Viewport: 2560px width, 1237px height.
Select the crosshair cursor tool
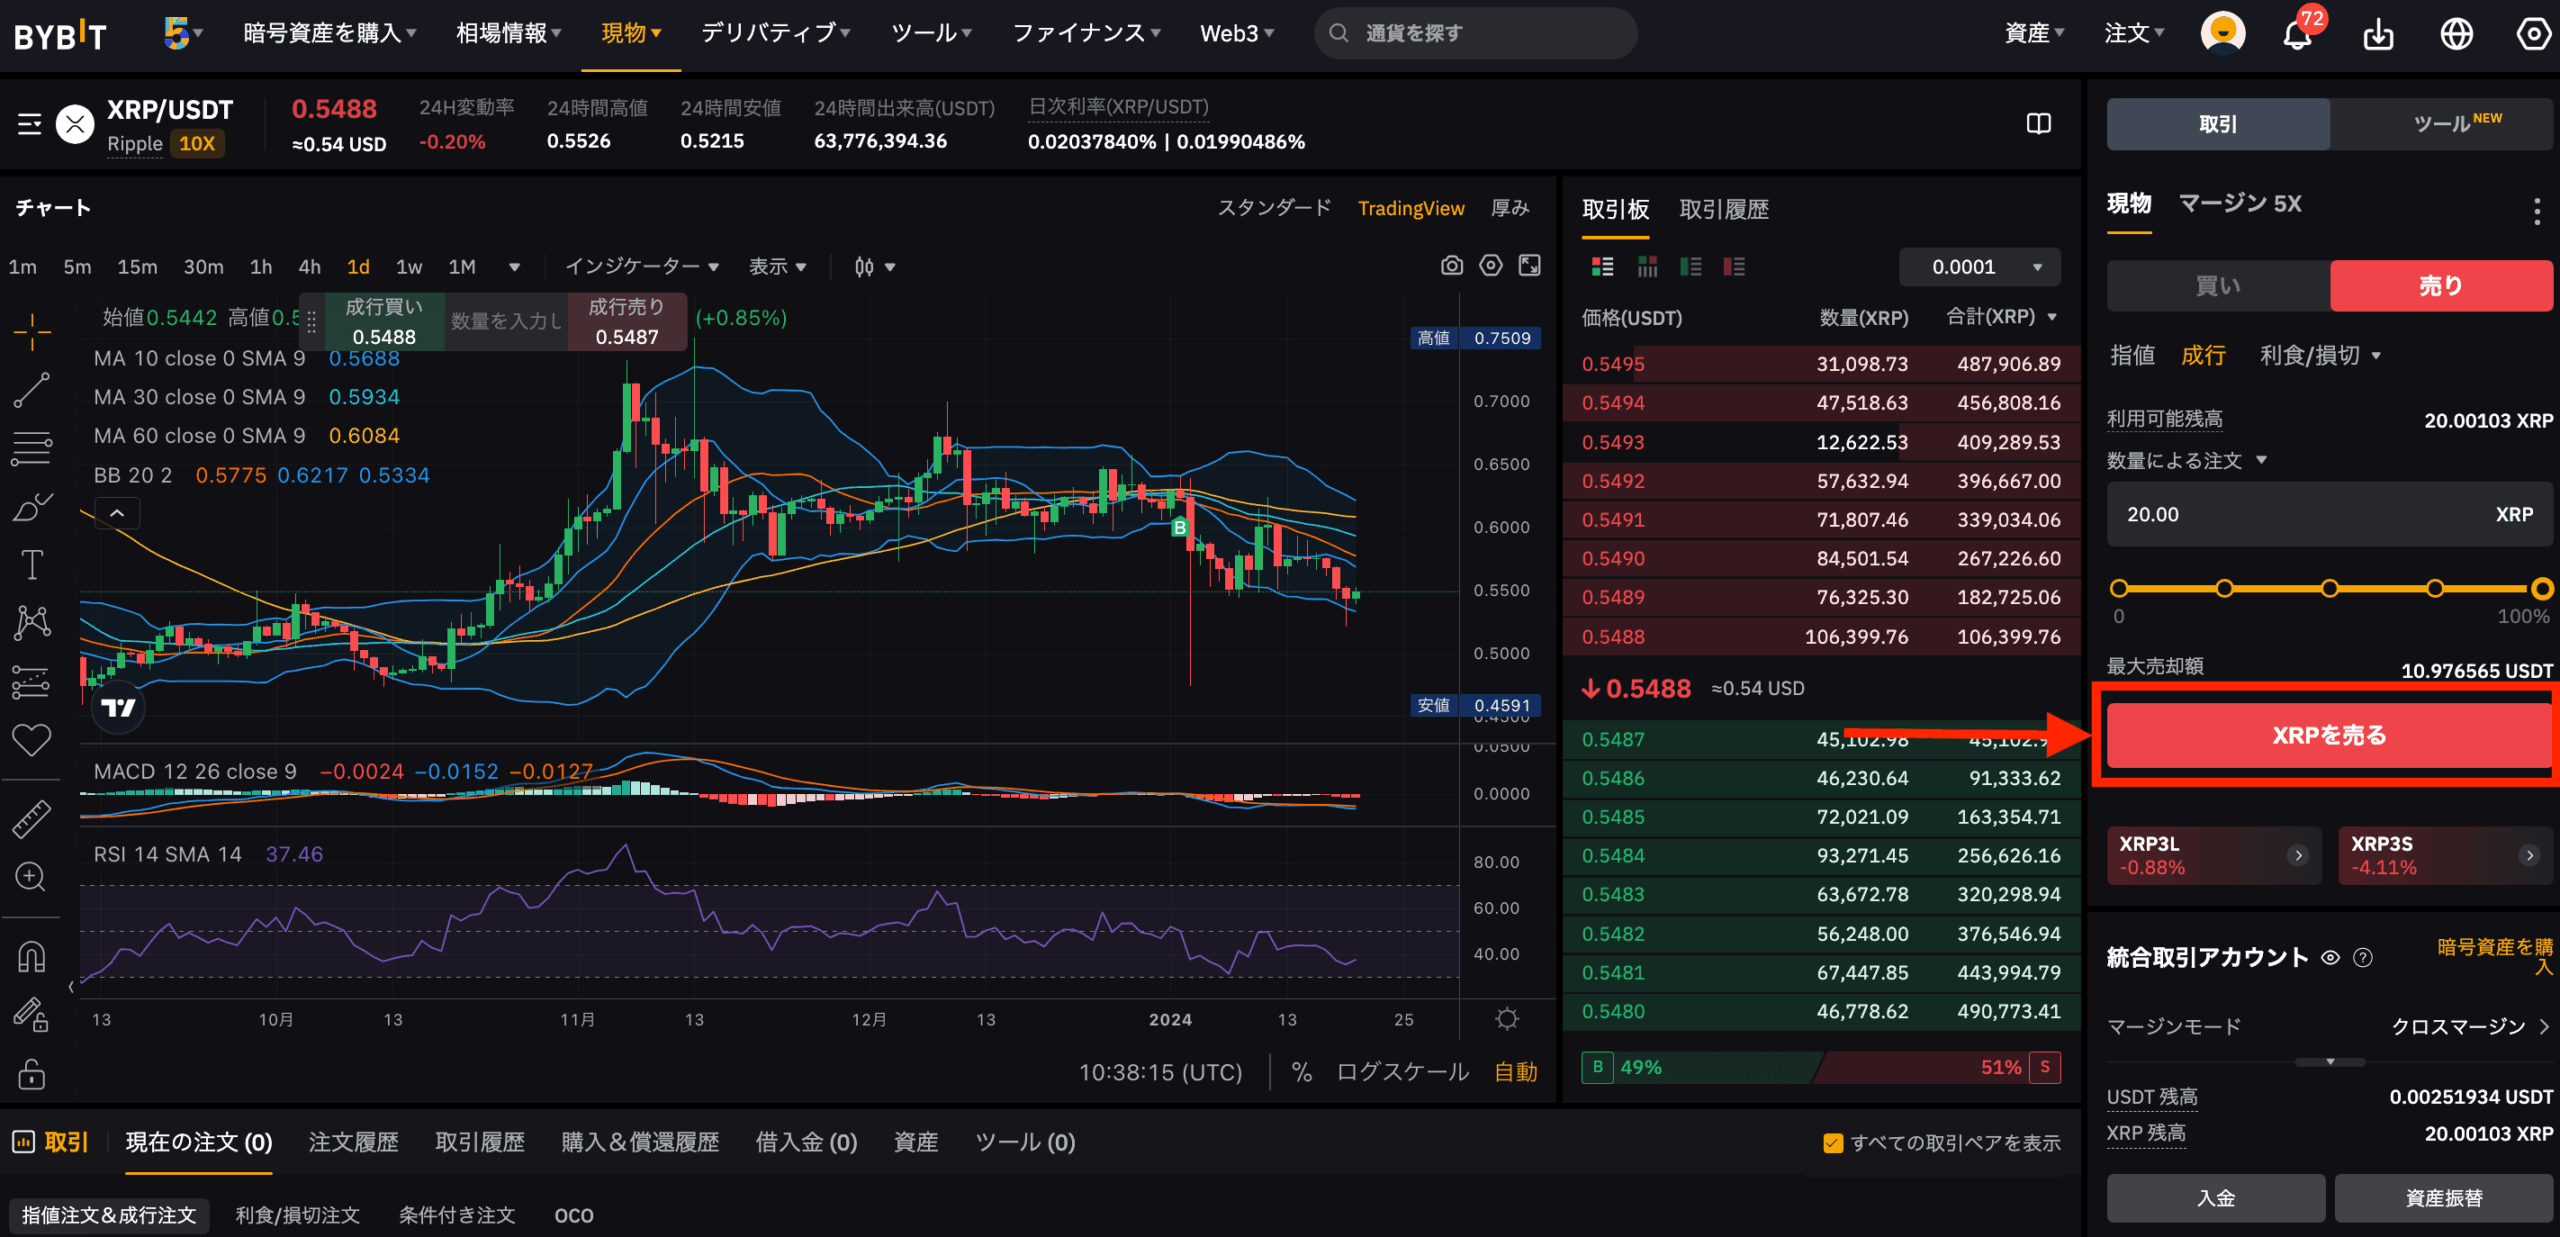pos(32,332)
